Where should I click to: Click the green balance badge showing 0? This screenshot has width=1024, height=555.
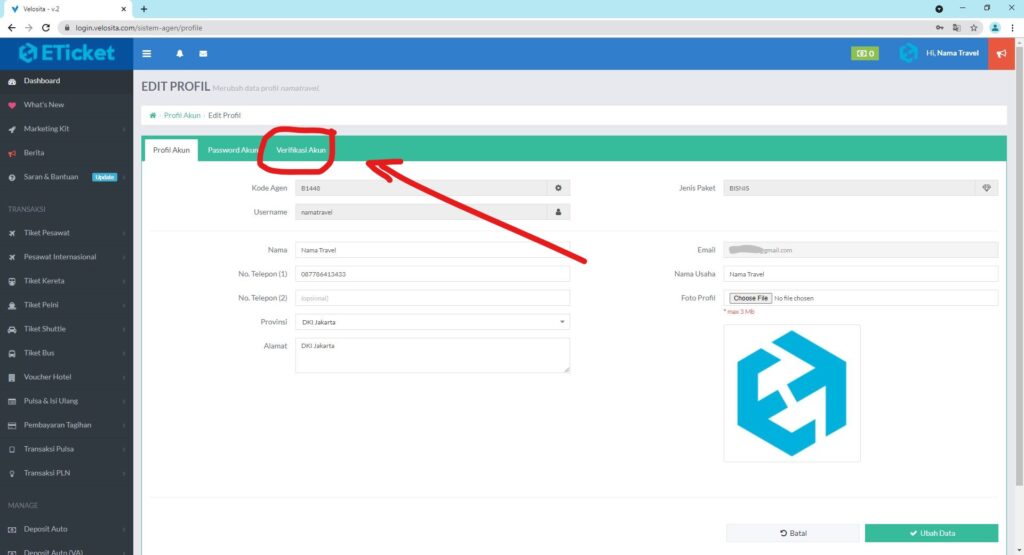865,54
